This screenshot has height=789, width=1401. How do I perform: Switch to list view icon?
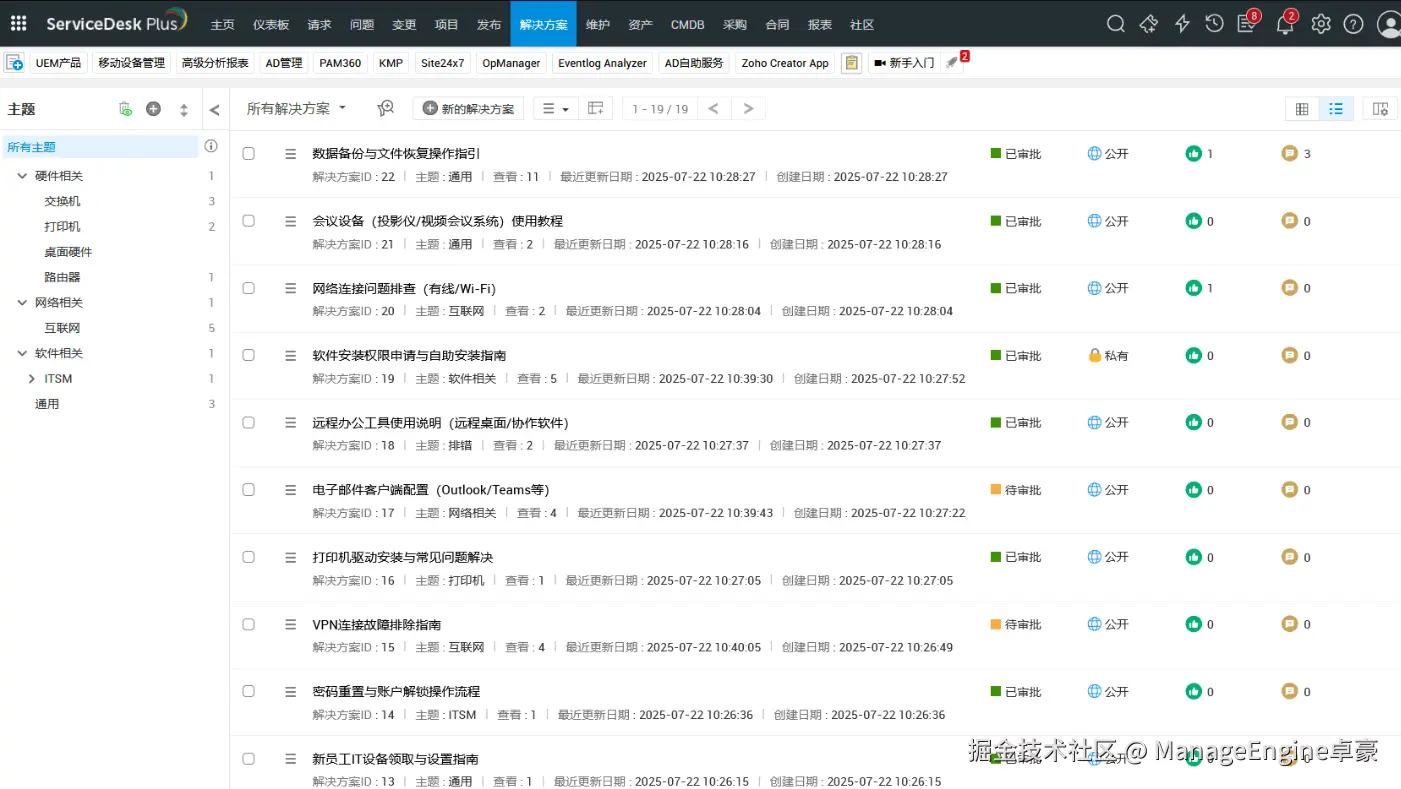tap(1336, 109)
